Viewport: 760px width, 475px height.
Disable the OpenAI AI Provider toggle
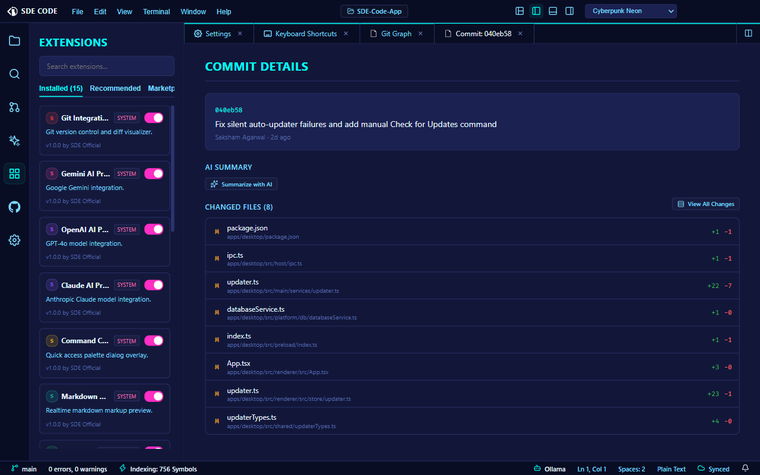pos(154,229)
